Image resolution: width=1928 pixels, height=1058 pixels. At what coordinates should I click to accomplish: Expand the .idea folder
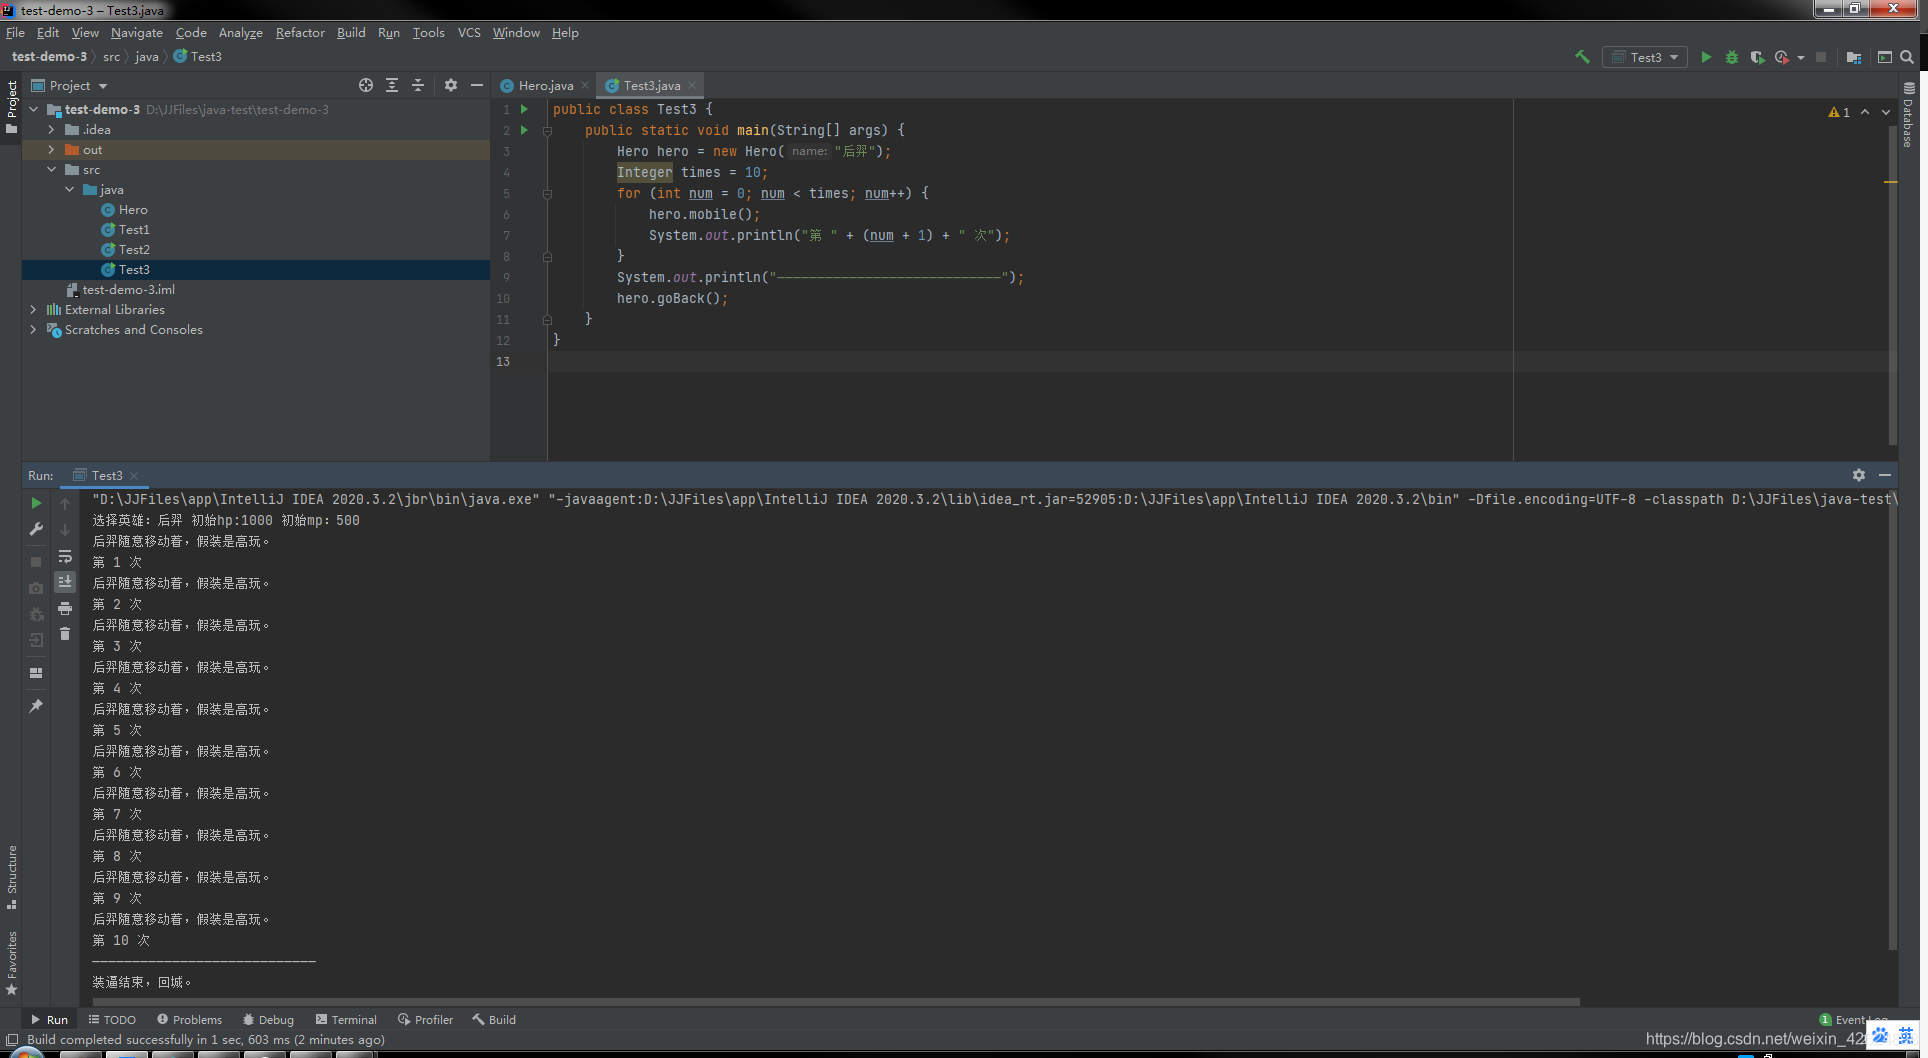coord(52,130)
